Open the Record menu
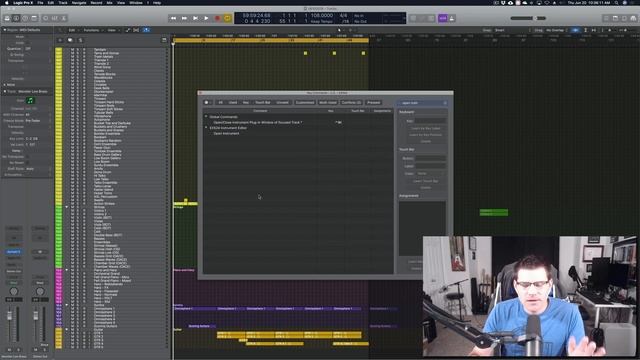Viewport: 640px width, 360px height. [x=96, y=2]
